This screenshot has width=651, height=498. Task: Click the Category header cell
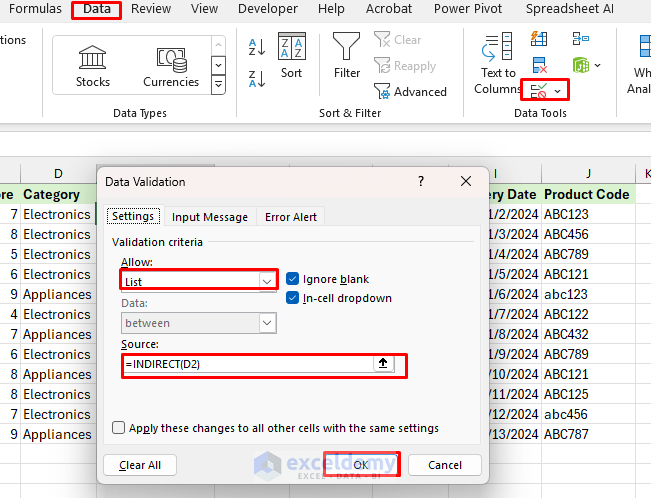(x=58, y=194)
